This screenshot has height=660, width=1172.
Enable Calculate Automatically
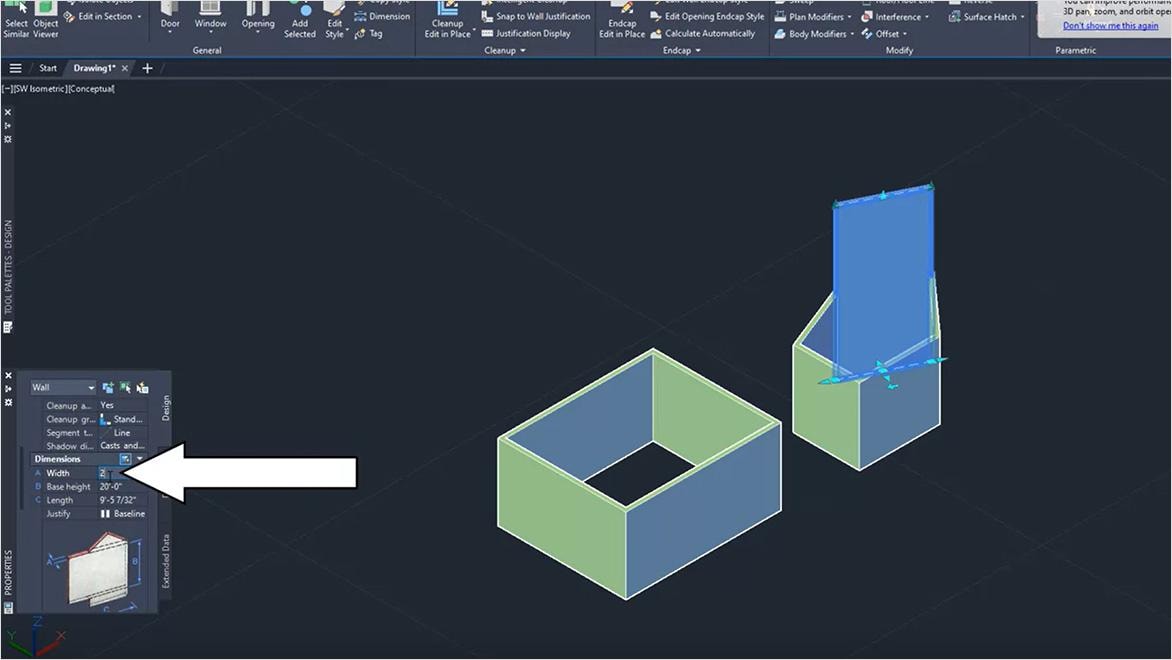click(710, 33)
